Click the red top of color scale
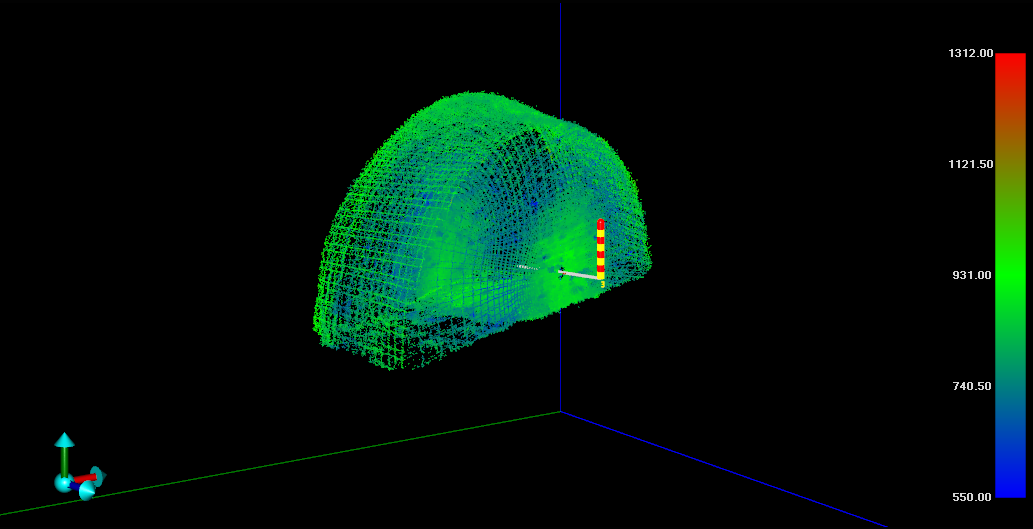The image size is (1033, 529). 1010,62
